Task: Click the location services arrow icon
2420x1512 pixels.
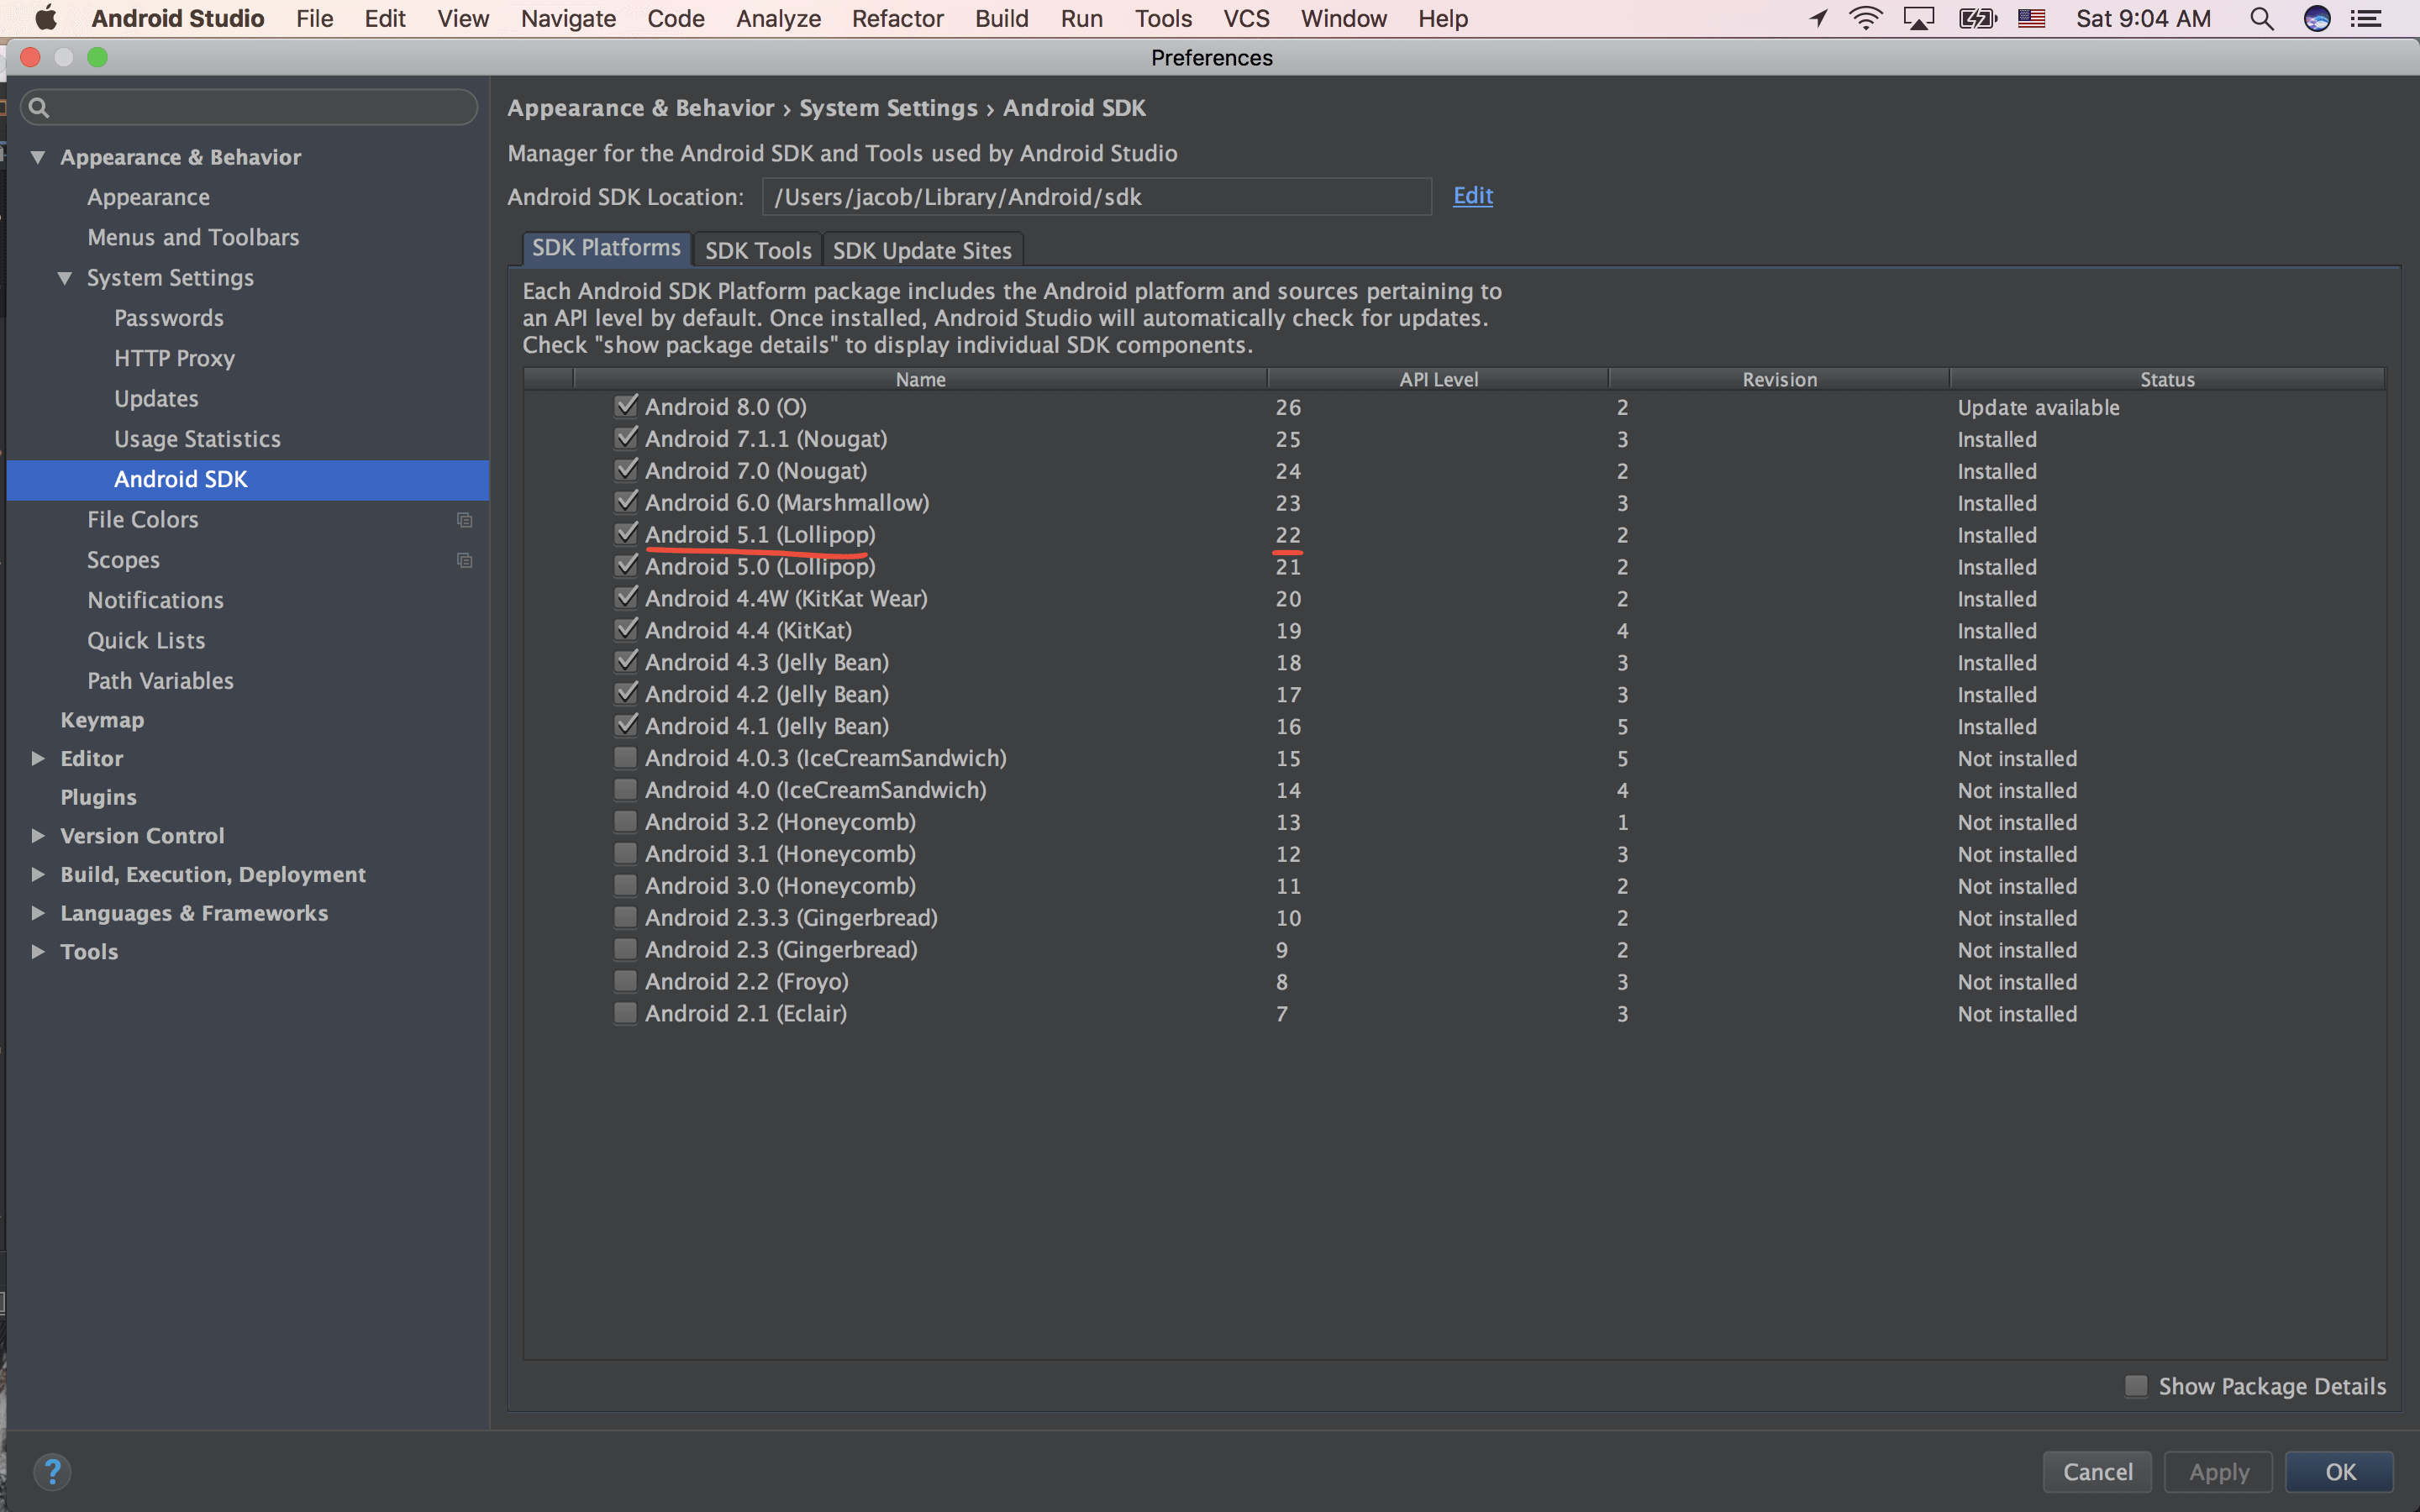Action: (x=1819, y=18)
